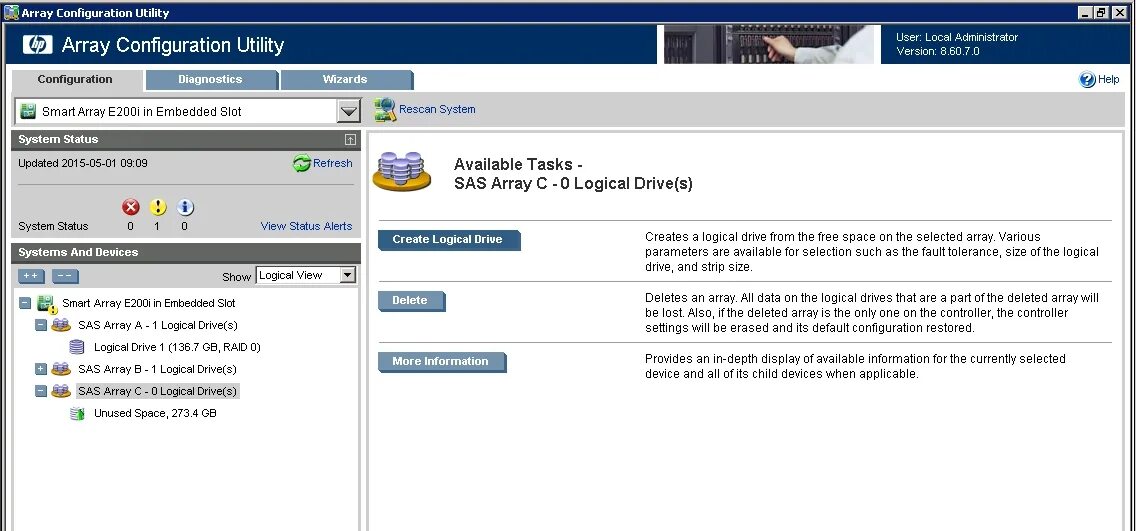Open the View Status Alerts link
The image size is (1136, 531).
306,226
